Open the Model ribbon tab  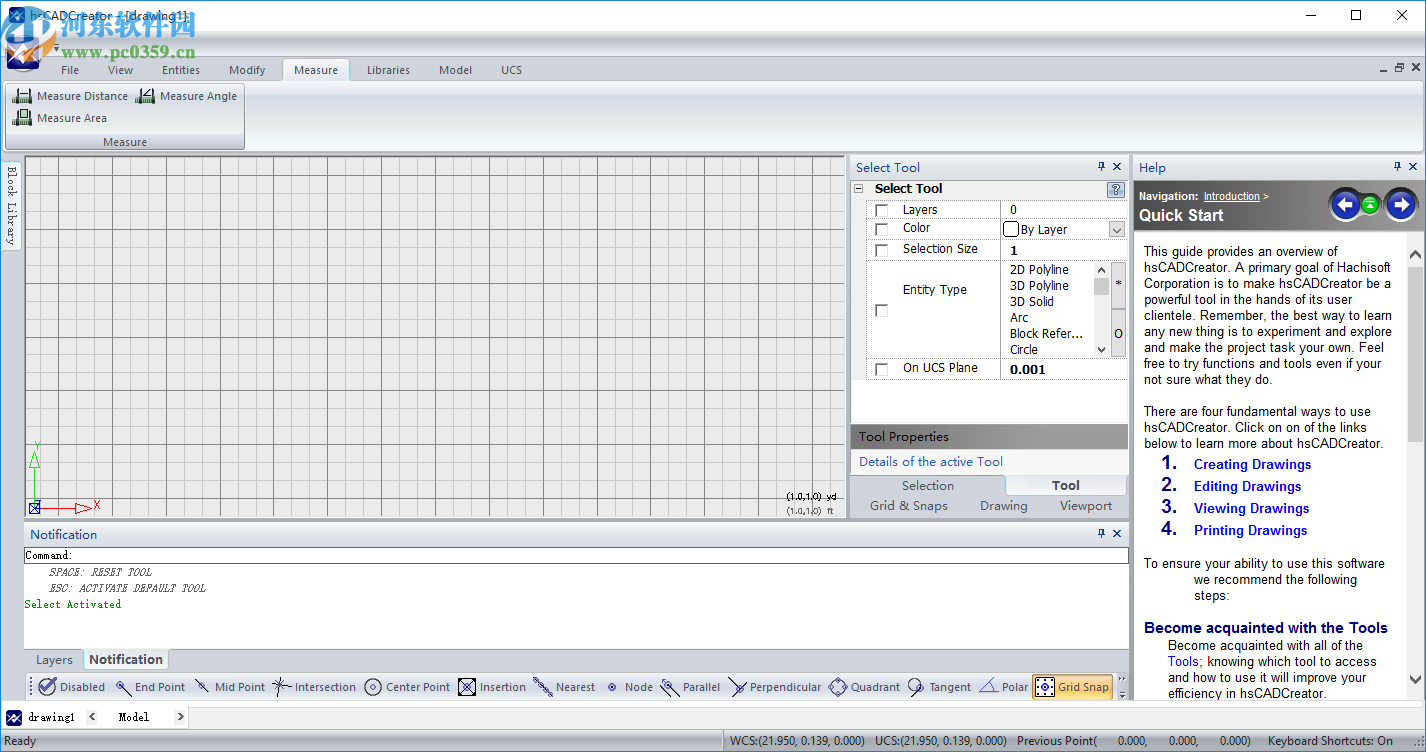point(455,70)
